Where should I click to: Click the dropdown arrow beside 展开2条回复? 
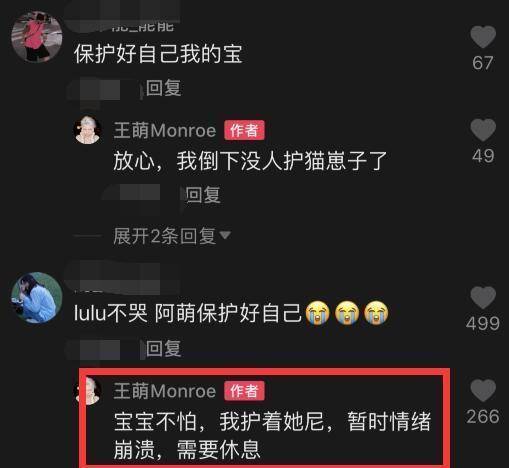pos(225,235)
